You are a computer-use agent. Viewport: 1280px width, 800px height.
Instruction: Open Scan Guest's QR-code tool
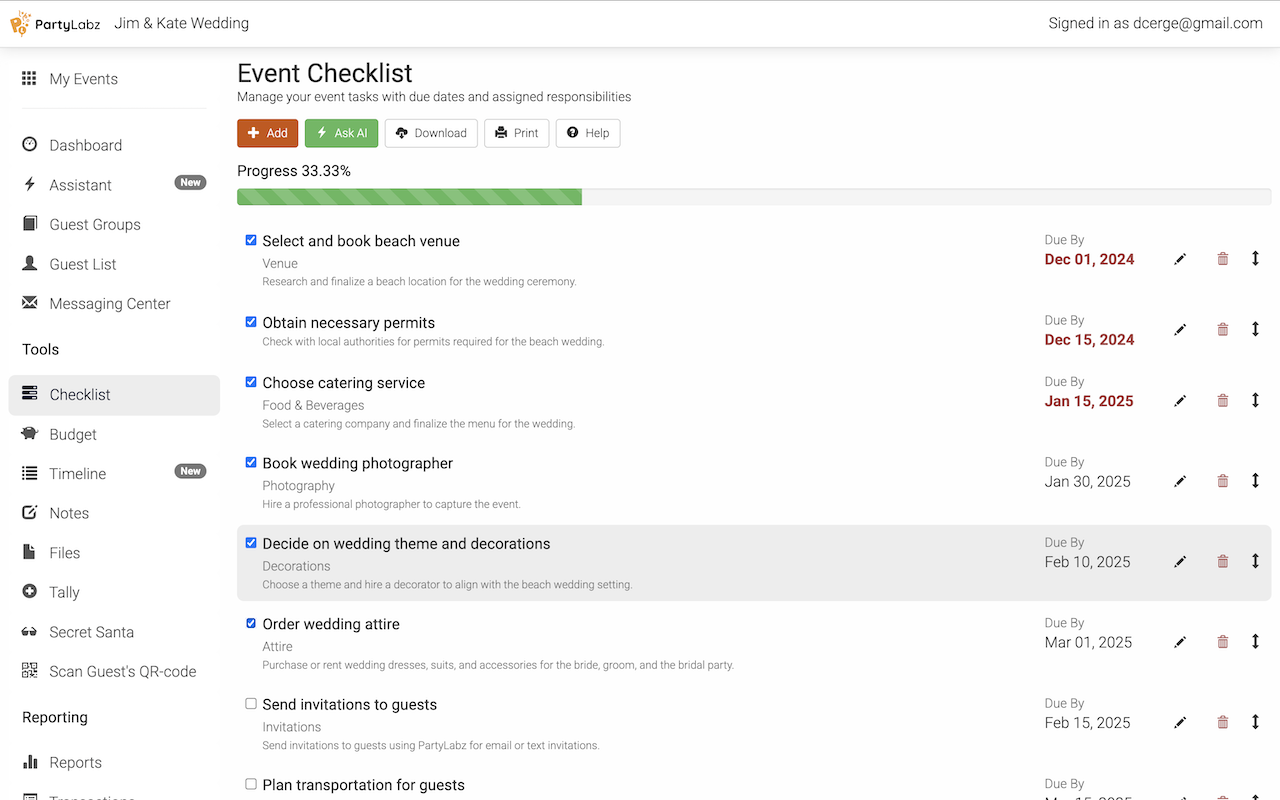122,671
